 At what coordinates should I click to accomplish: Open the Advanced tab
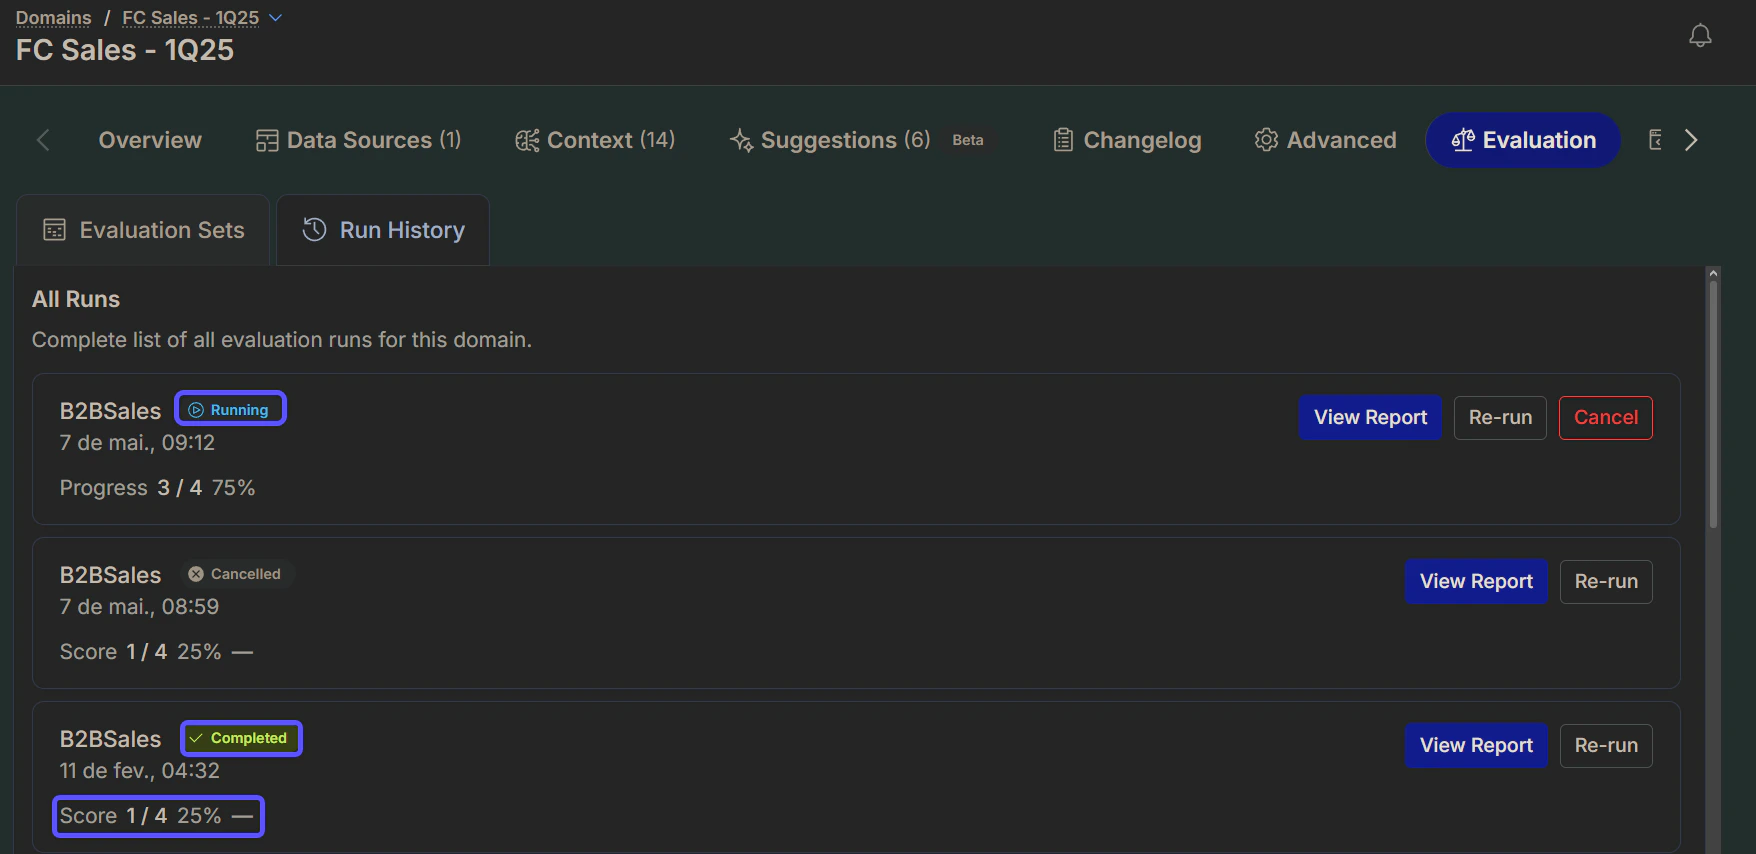click(1325, 140)
